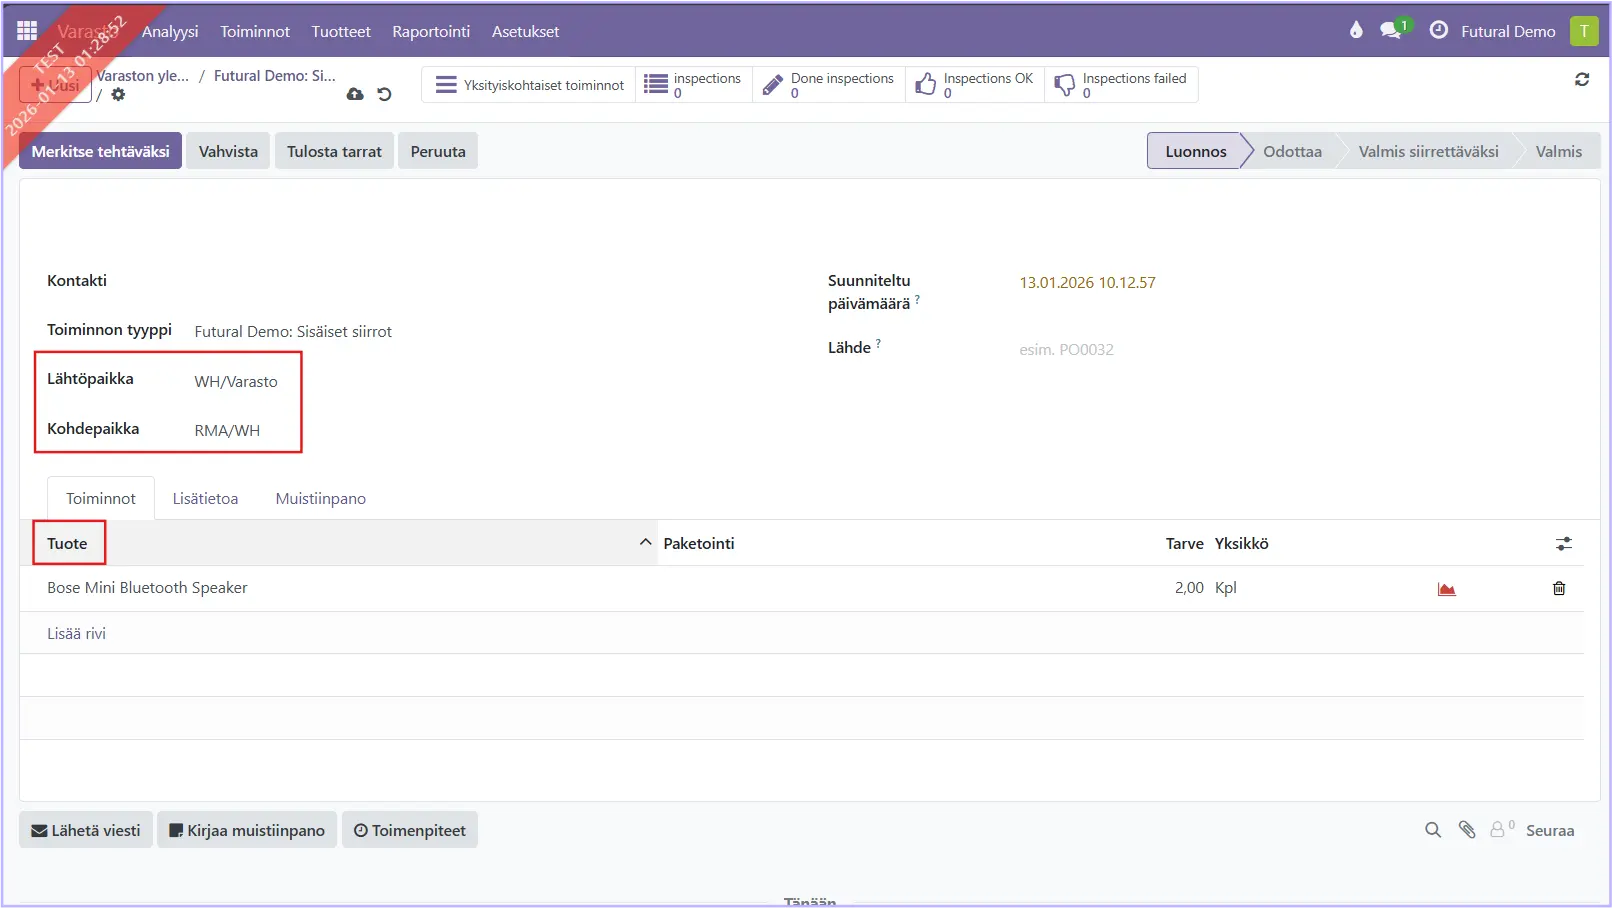Screen dimensions: 1612x908
Task: Click the refresh icon at top right
Action: click(1582, 79)
